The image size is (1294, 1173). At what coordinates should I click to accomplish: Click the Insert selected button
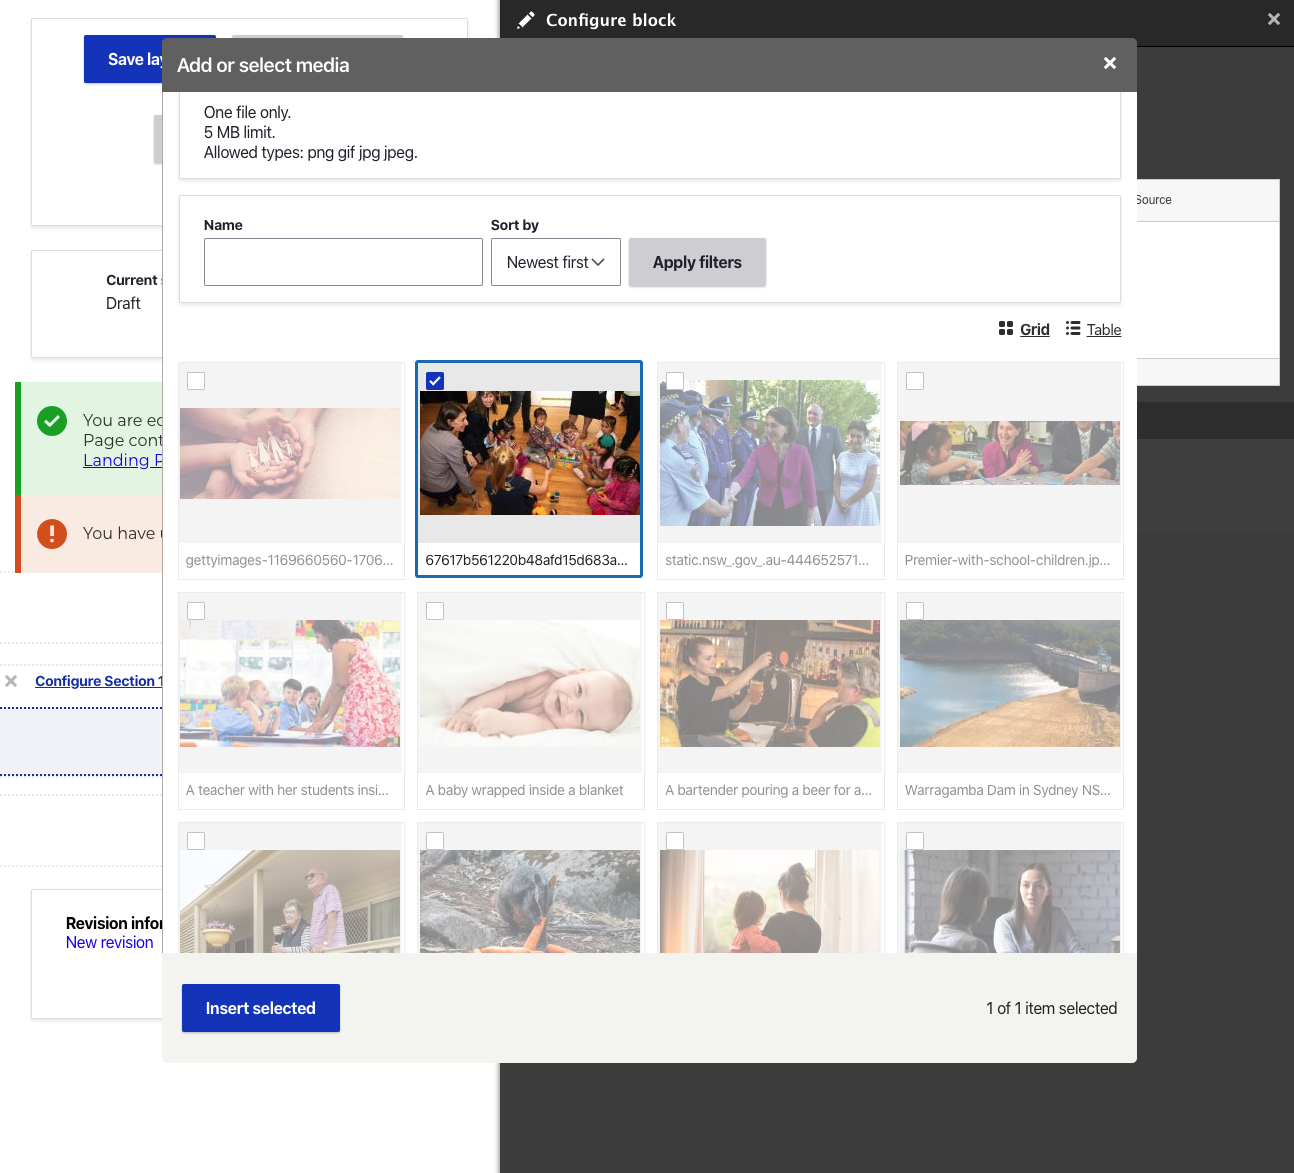(260, 1008)
